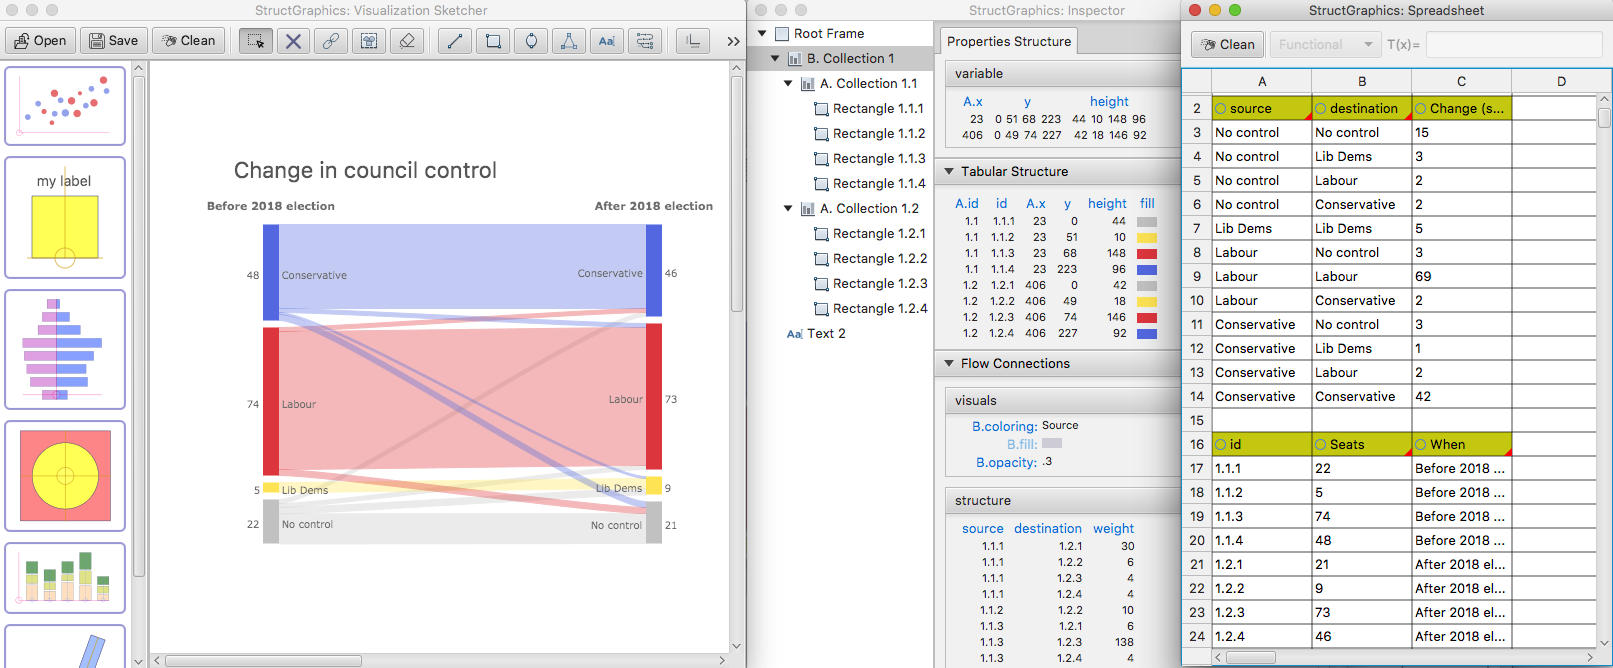
Task: Choose the chain link tool
Action: 331,41
